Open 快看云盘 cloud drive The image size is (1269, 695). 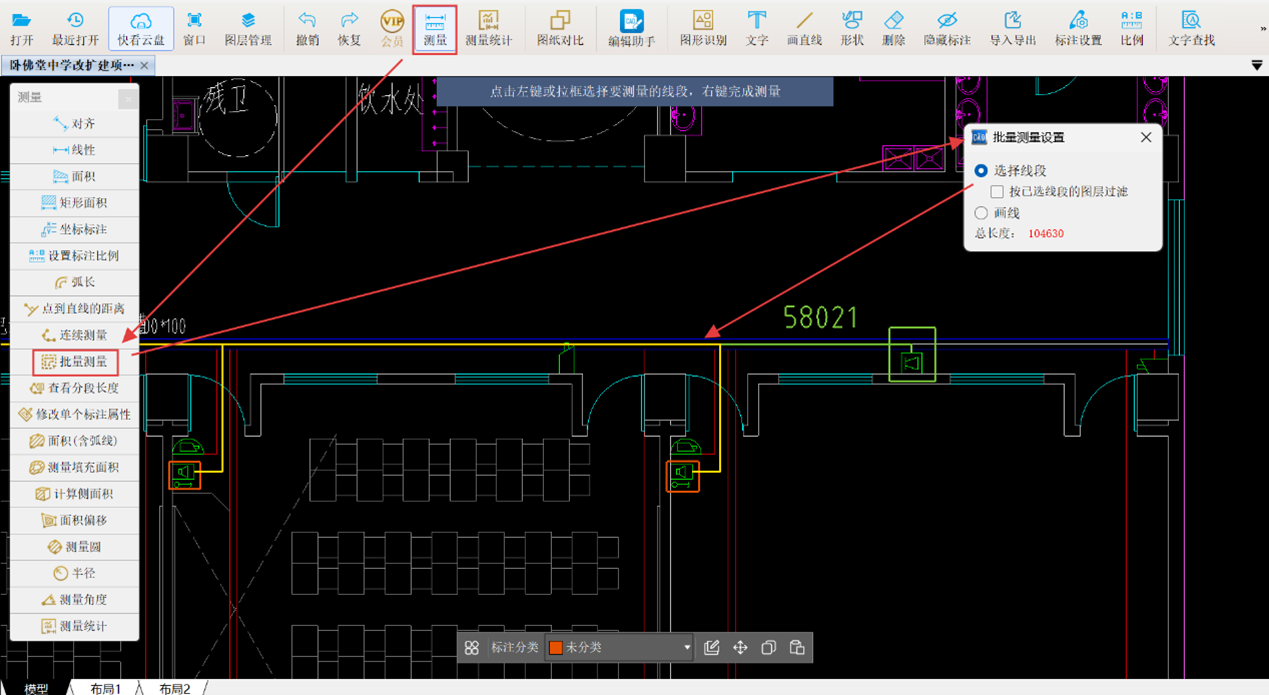pos(141,28)
